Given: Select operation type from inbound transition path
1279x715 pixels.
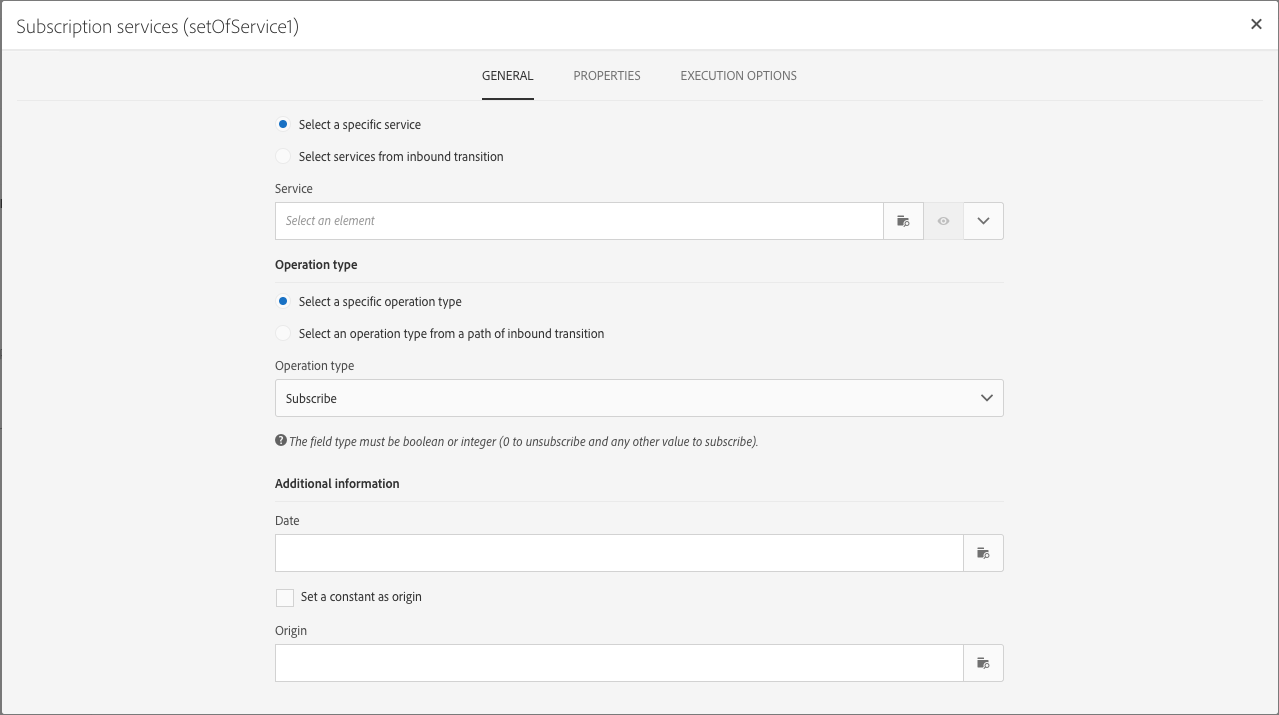Looking at the screenshot, I should click(284, 334).
